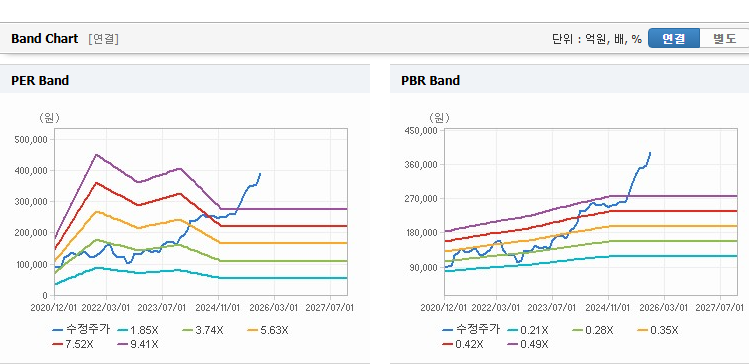
Task: Click 300,000 on the PER chart axis
Action: (32, 202)
